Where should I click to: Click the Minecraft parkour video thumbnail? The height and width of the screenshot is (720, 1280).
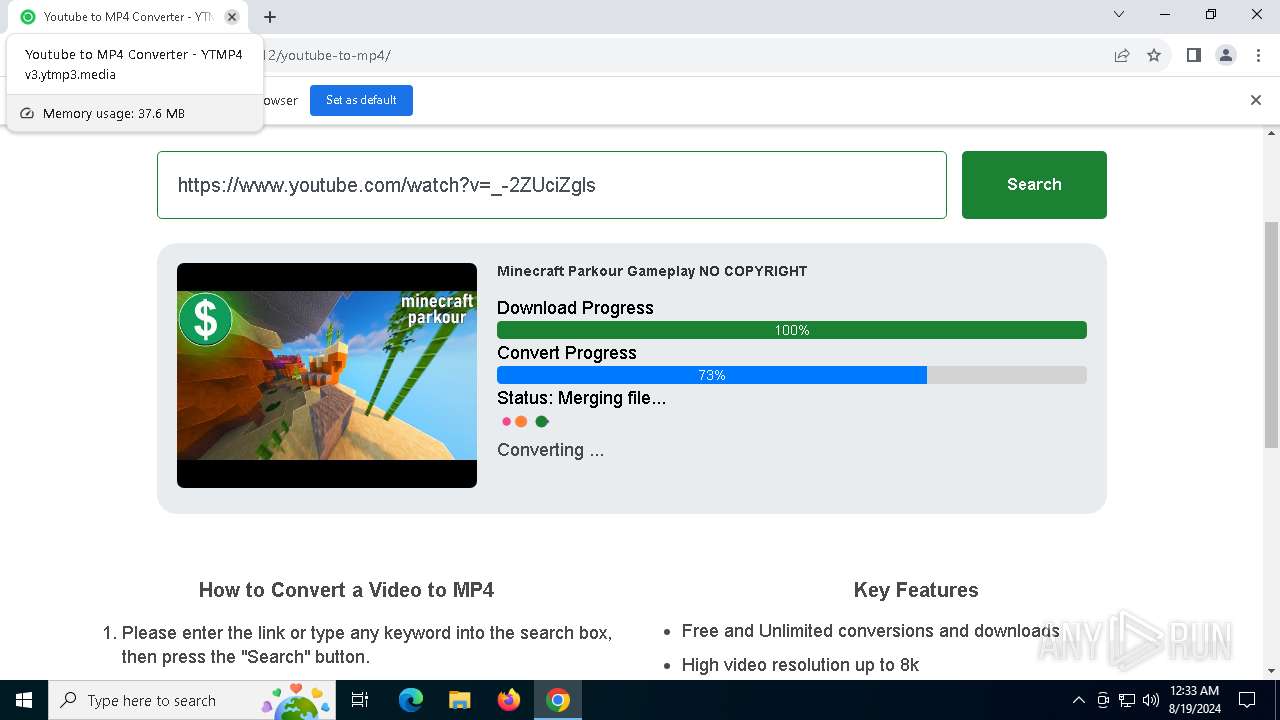[327, 375]
